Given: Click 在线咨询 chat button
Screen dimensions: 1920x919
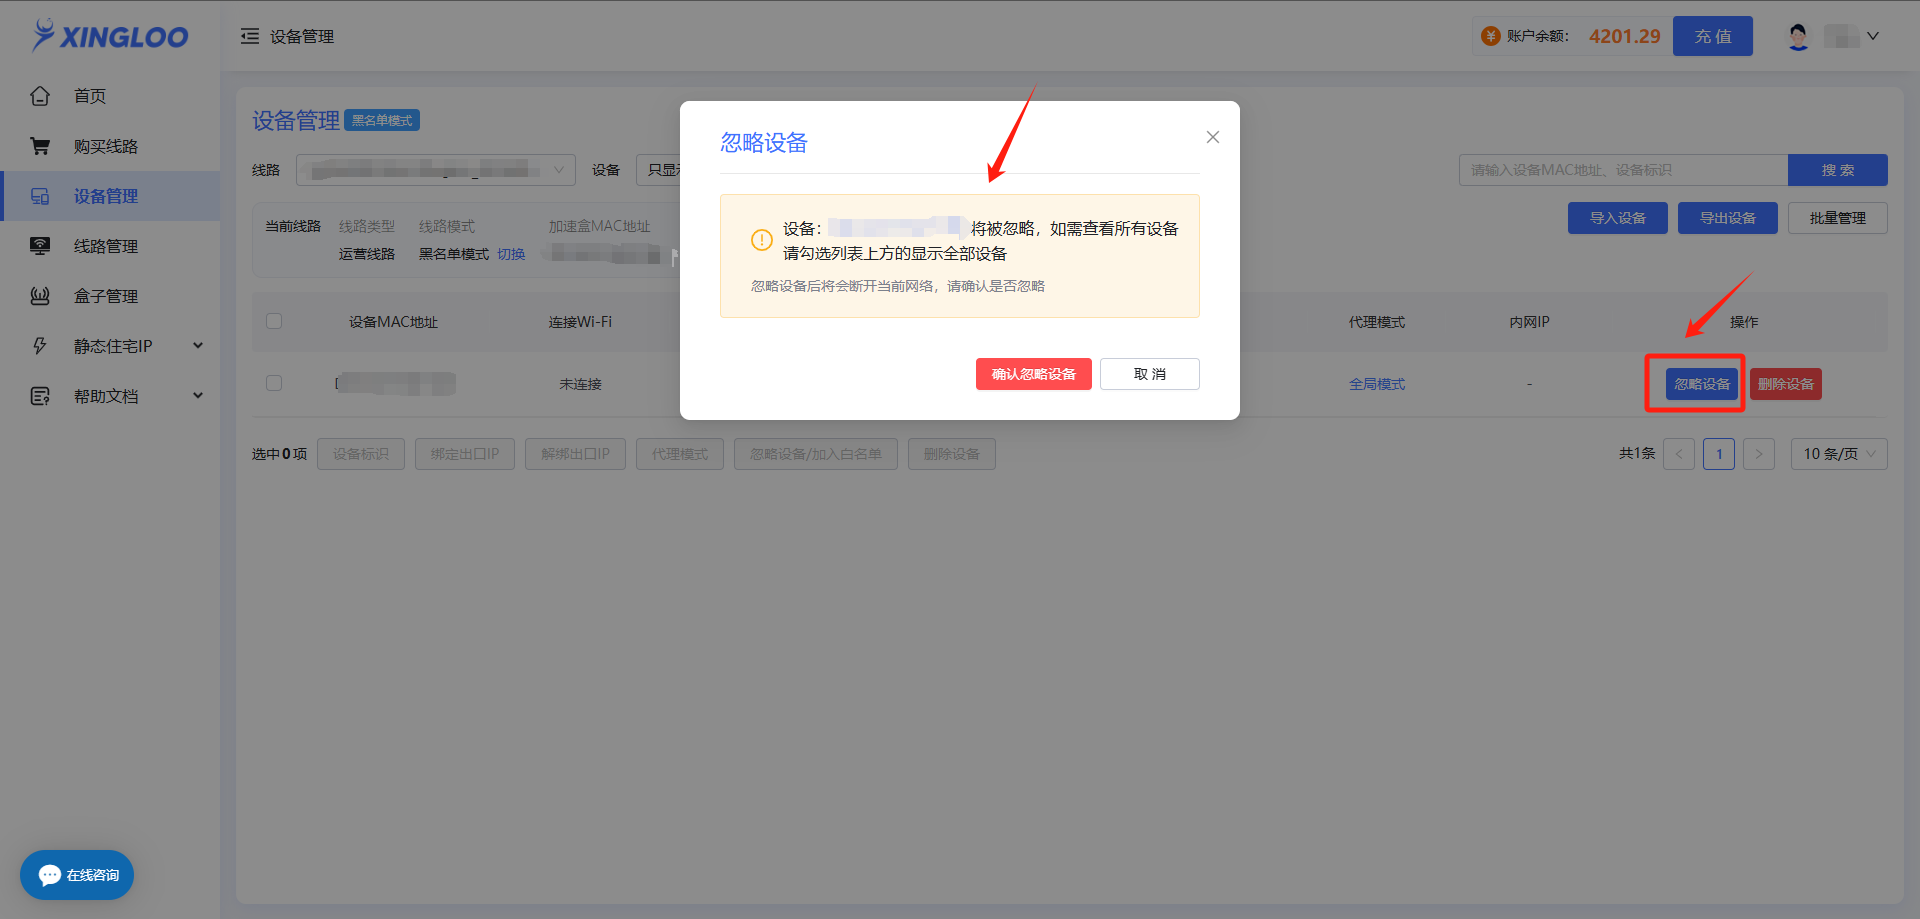Looking at the screenshot, I should pyautogui.click(x=77, y=875).
